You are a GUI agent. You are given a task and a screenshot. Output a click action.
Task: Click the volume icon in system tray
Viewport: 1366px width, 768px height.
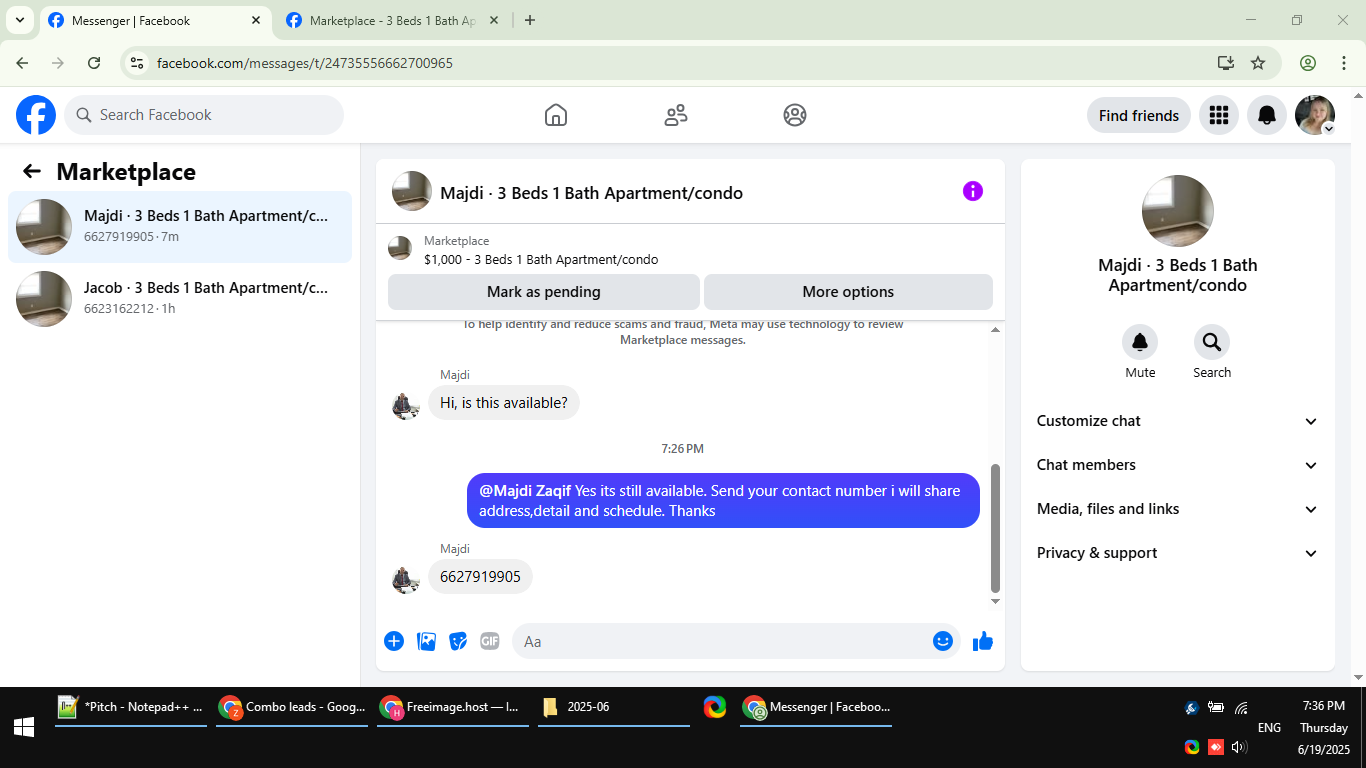pos(1240,747)
